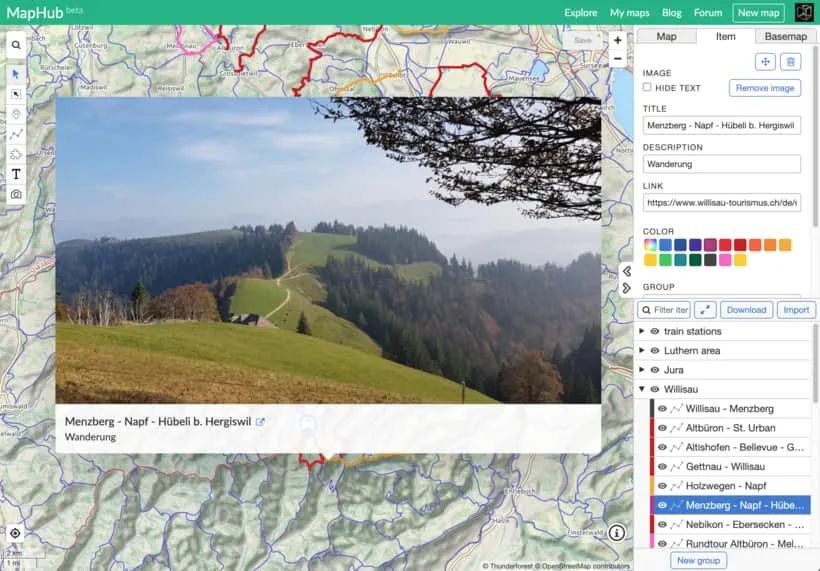Switch to the Basemap tab
The width and height of the screenshot is (820, 571).
(x=785, y=37)
